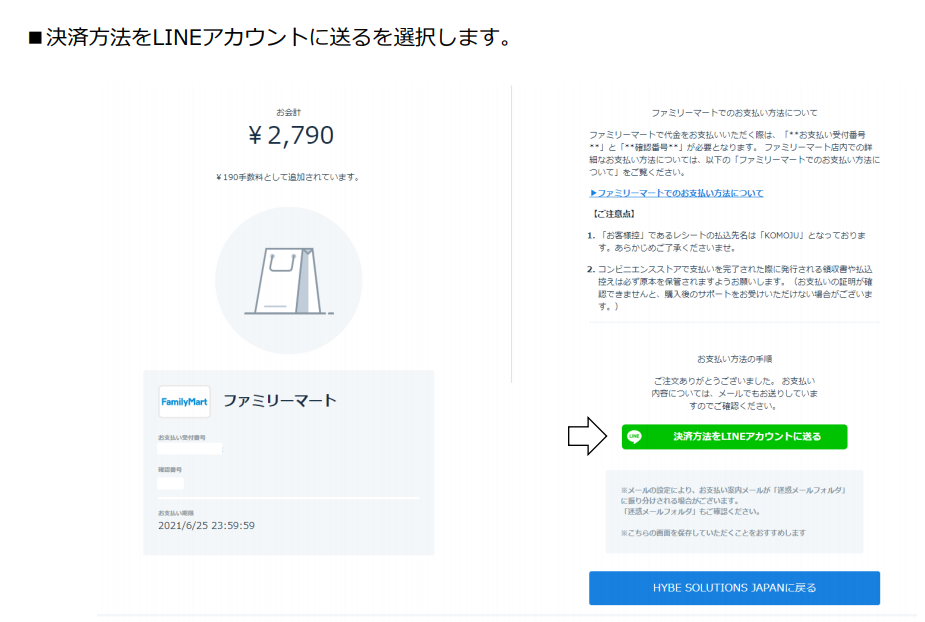Click the ご注文ありがとうございました message
This screenshot has height=622, width=925.
coord(734,394)
